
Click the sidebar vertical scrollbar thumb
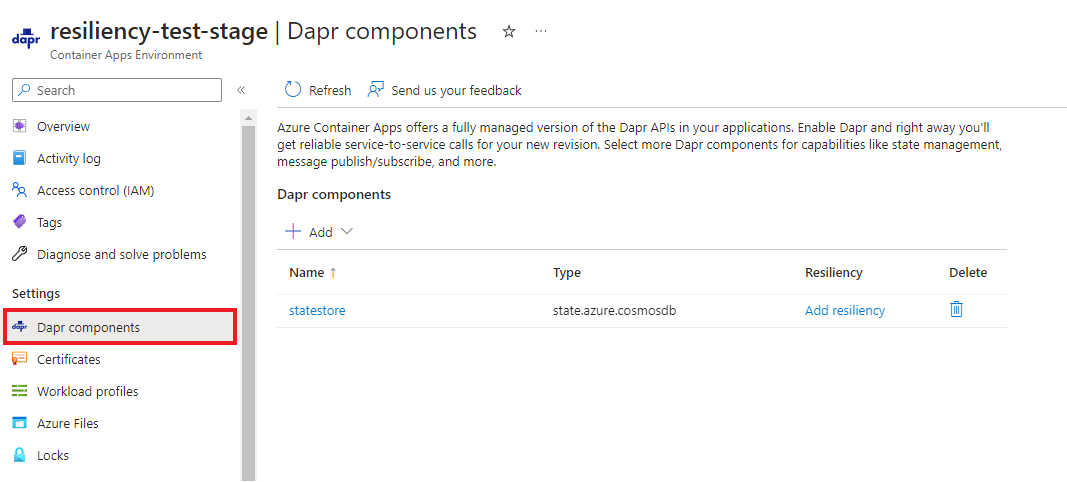click(x=248, y=303)
